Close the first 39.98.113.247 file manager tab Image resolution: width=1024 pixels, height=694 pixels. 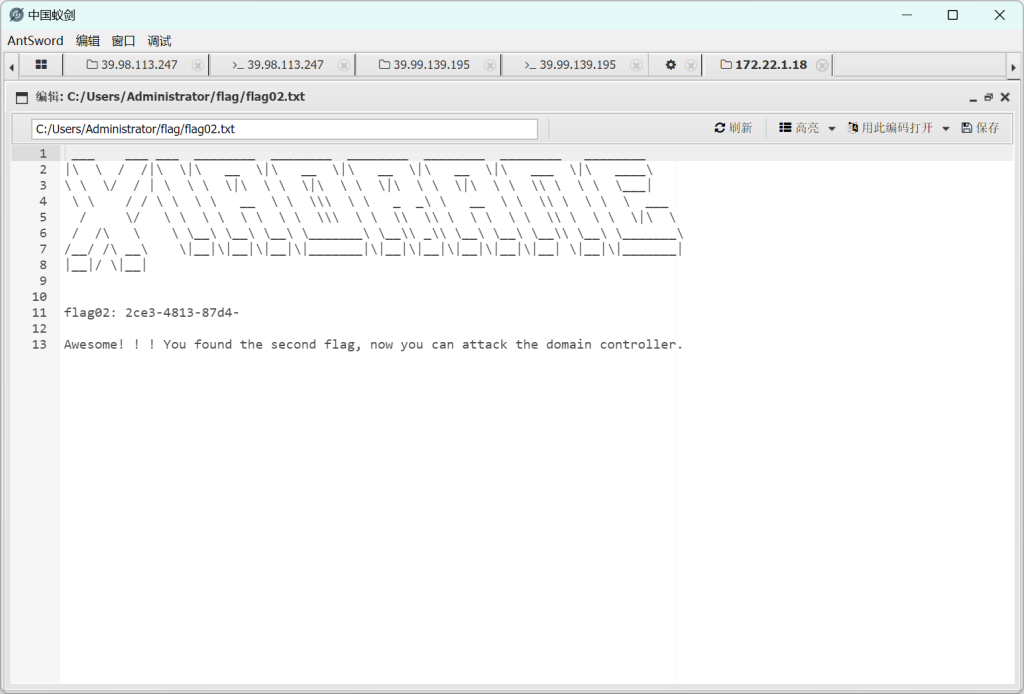(198, 65)
